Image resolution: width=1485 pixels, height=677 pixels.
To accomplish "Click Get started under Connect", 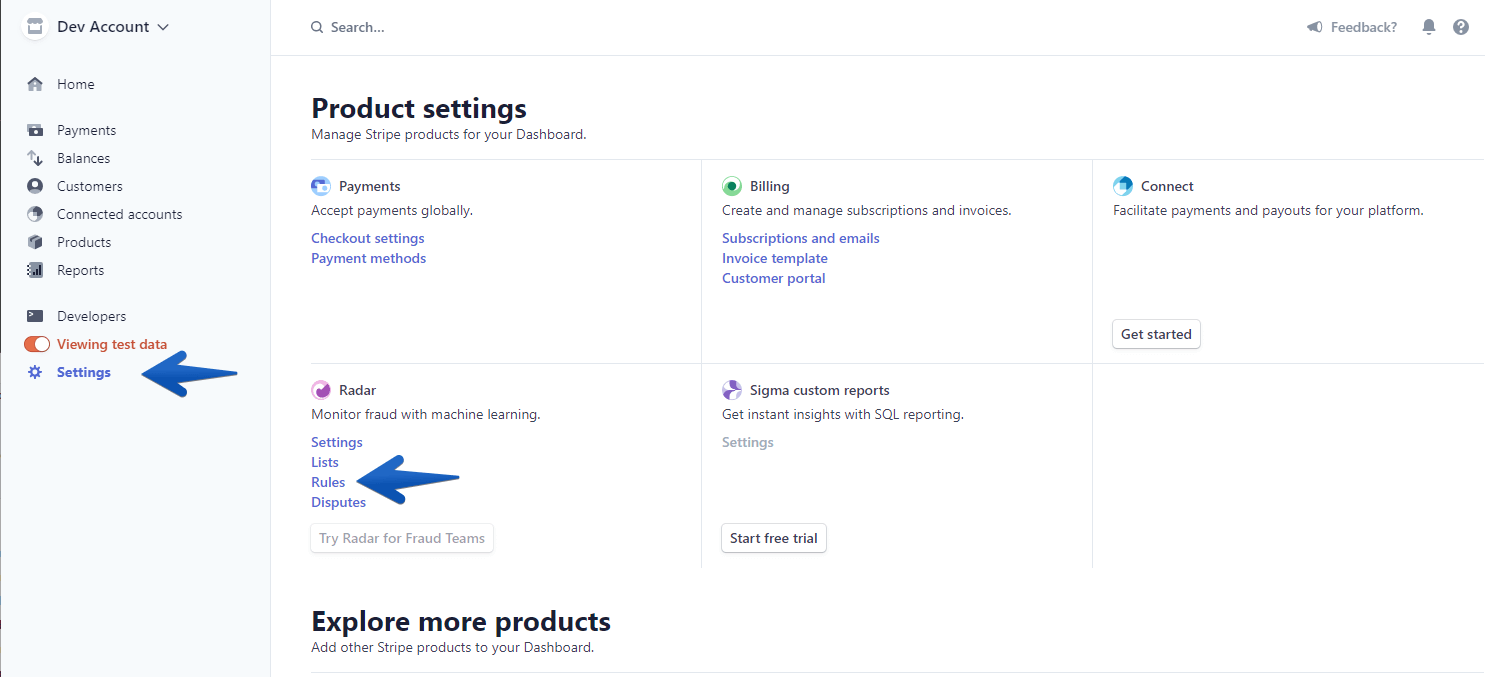I will pos(1156,334).
